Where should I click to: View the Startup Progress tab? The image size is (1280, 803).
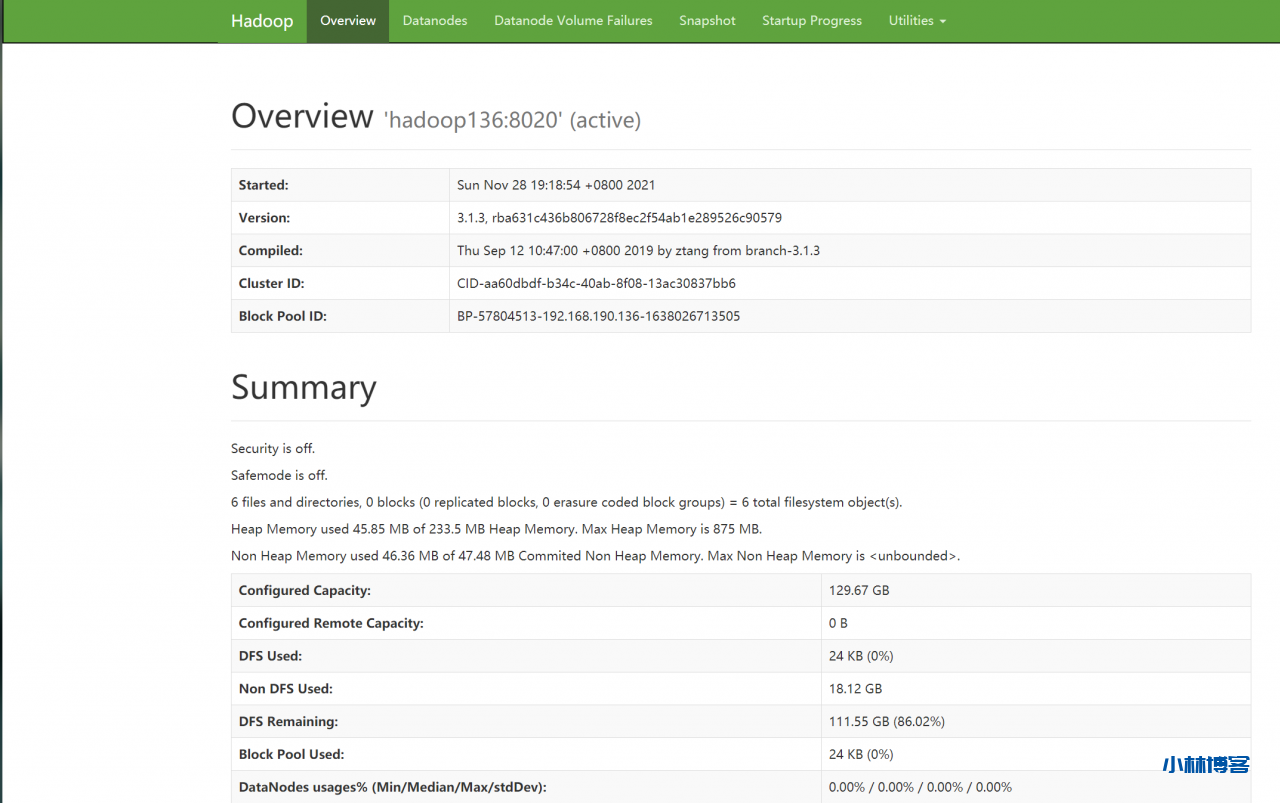pos(811,21)
